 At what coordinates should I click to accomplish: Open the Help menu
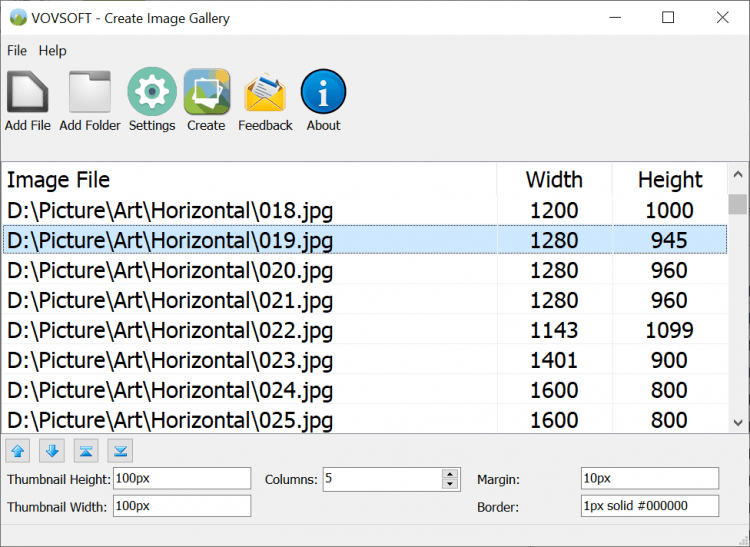tap(53, 51)
